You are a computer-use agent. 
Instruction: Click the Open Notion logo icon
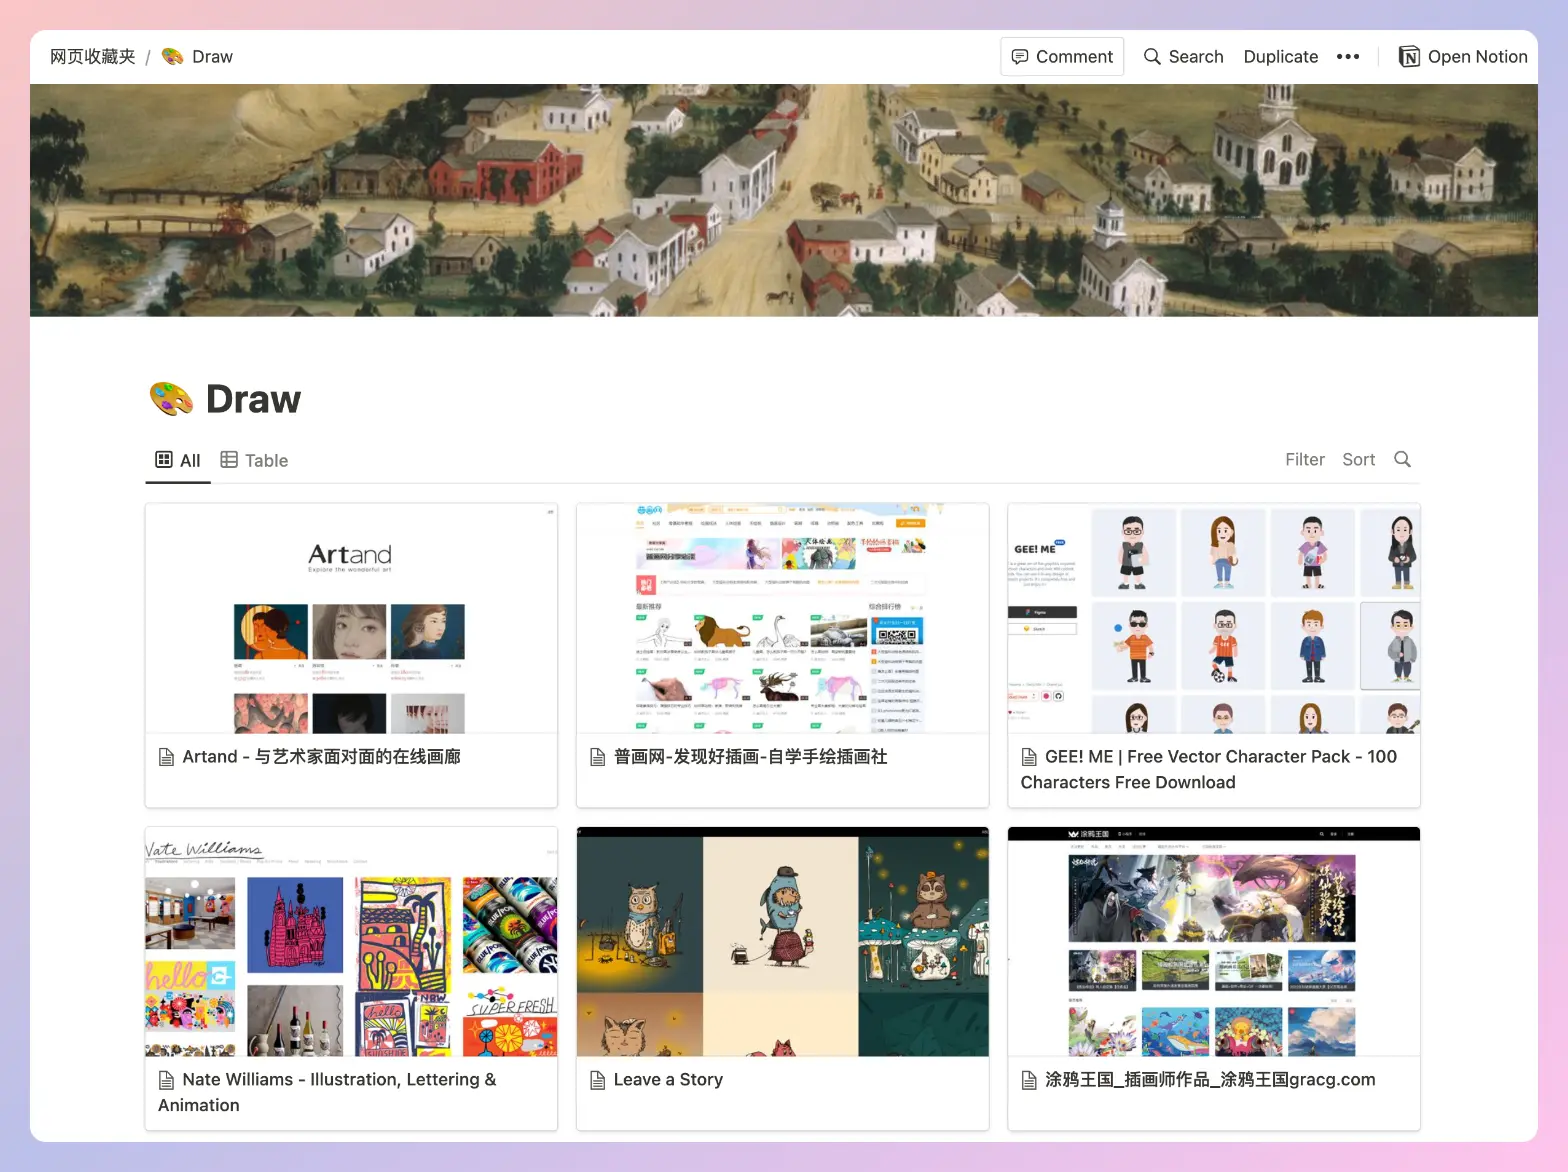coord(1409,57)
